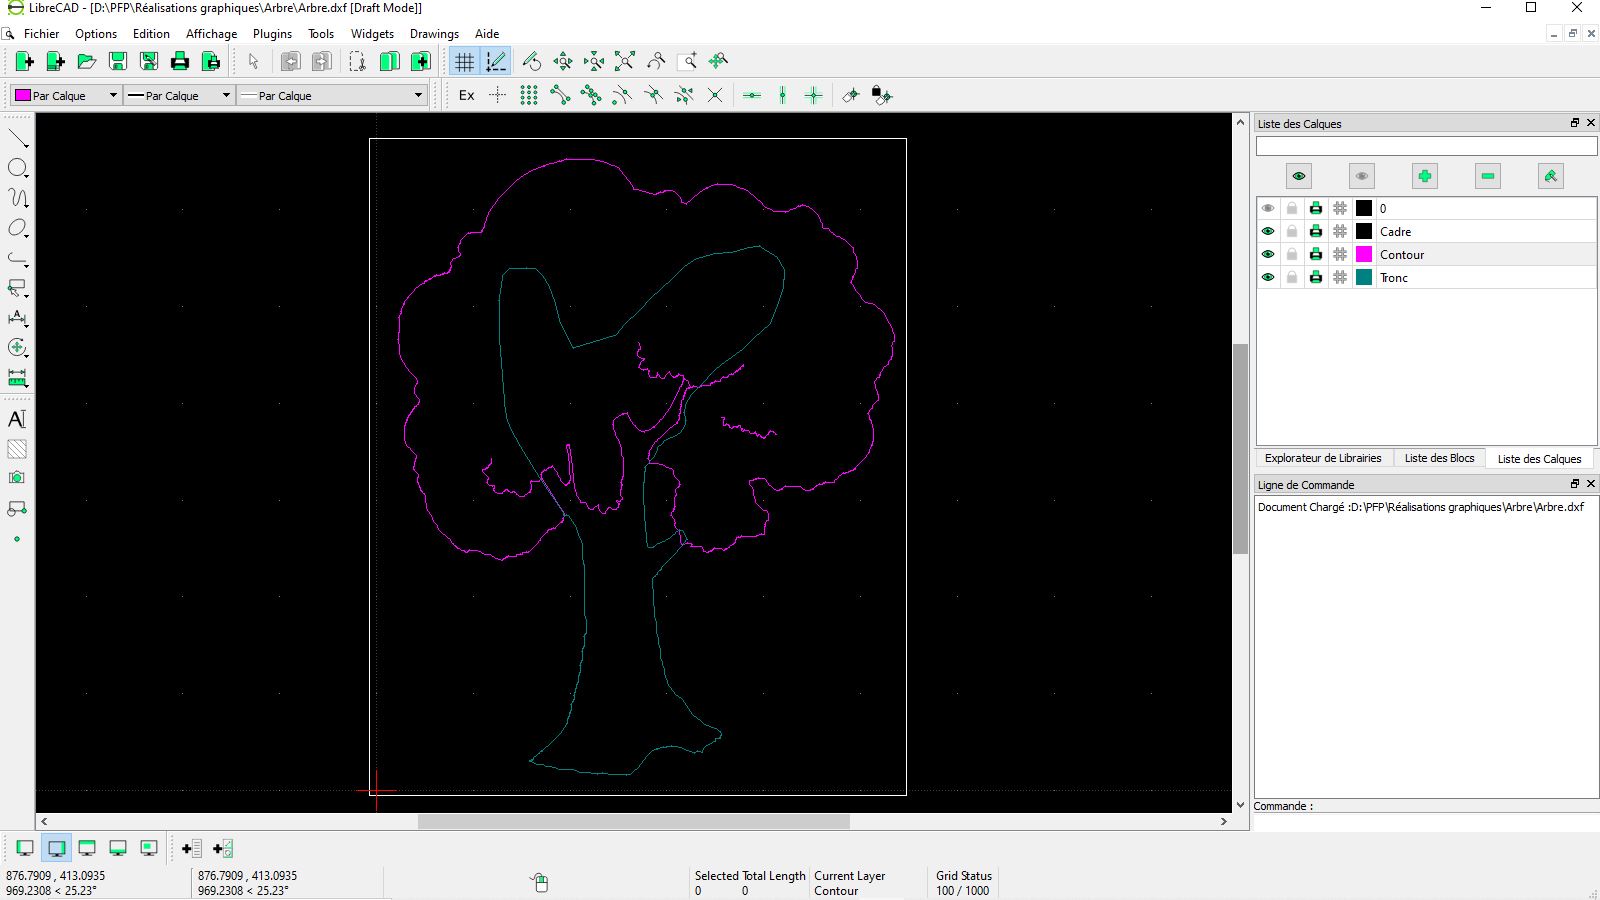Viewport: 1600px width, 900px height.
Task: Toggle lock on the Cadre layer
Action: tap(1292, 232)
